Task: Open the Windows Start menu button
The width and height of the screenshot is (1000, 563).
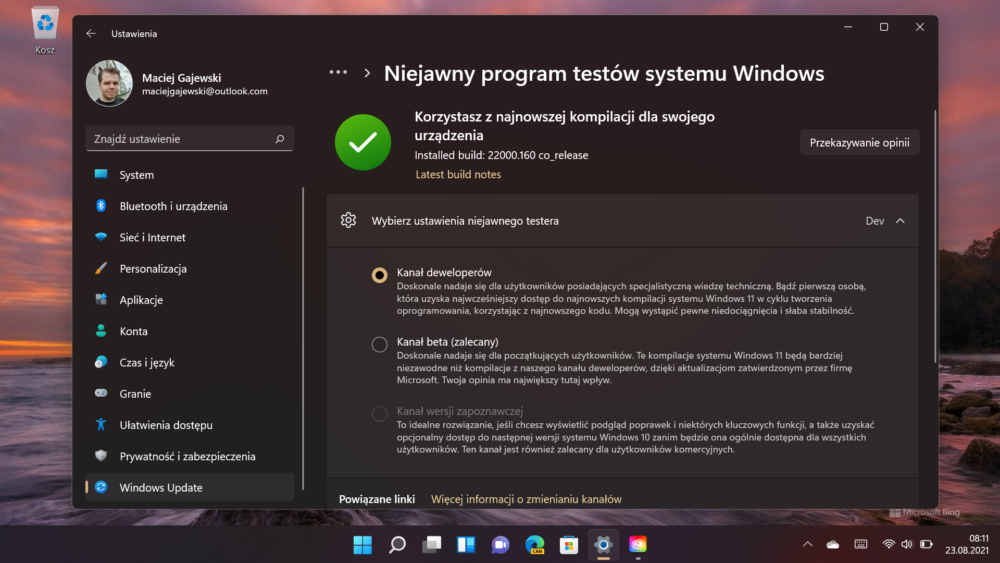Action: [362, 545]
